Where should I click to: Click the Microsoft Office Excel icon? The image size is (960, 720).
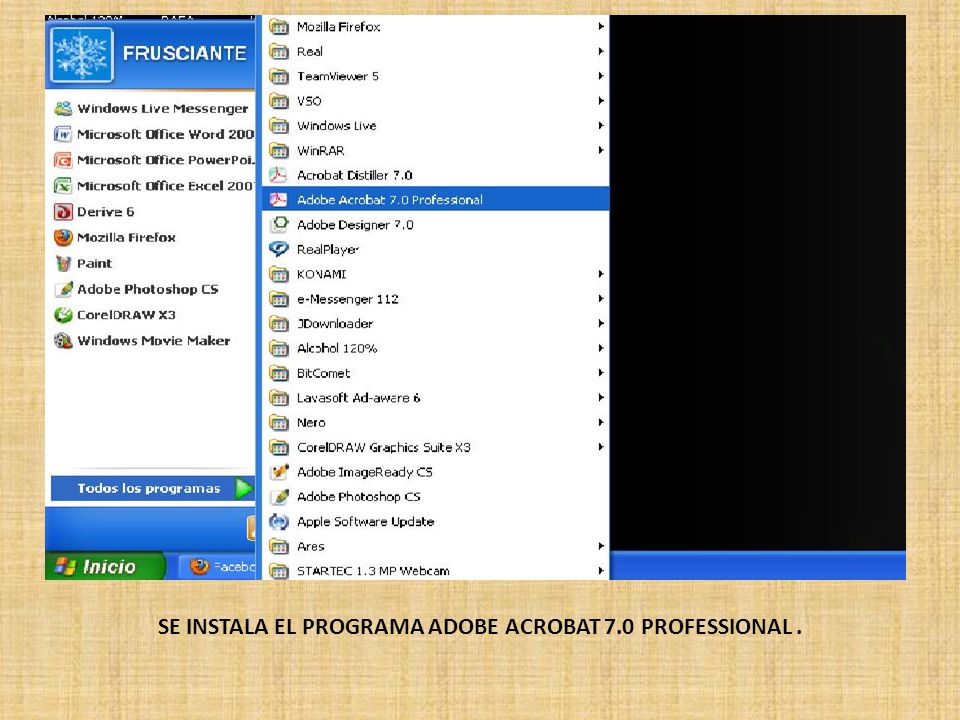pyautogui.click(x=63, y=186)
